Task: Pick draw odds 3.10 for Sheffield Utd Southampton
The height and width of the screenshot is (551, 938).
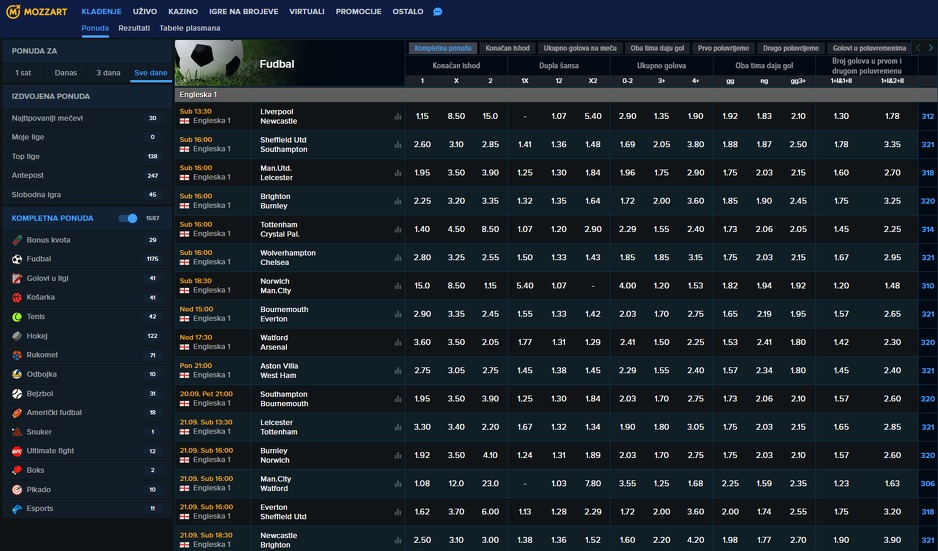Action: (456, 144)
